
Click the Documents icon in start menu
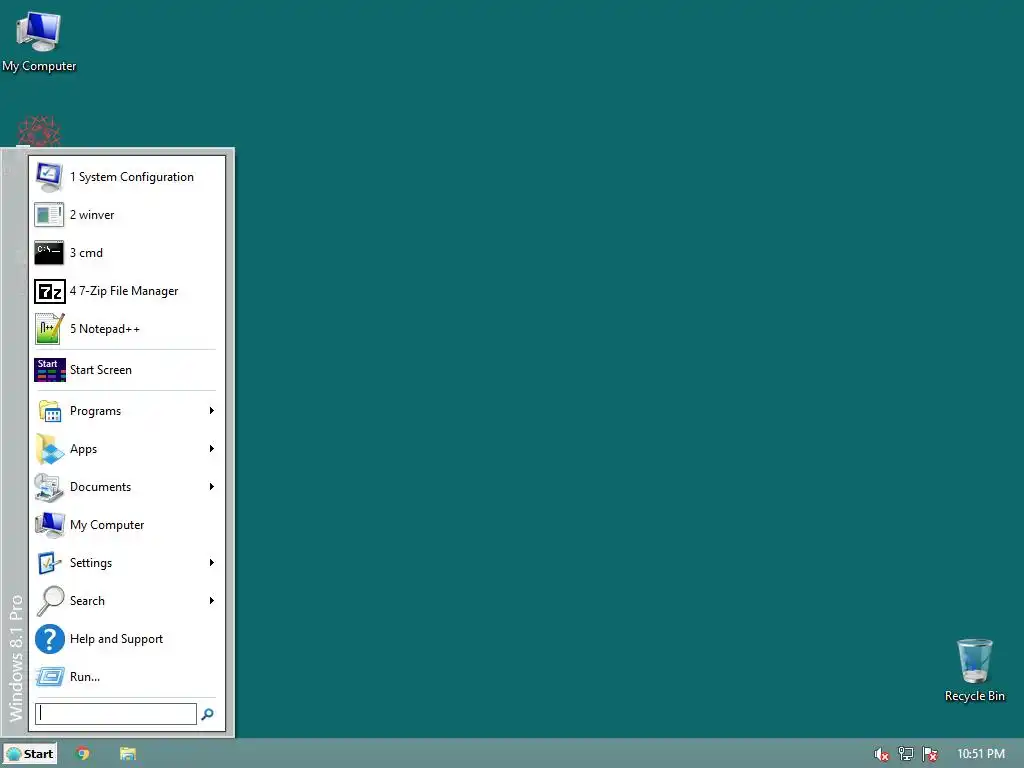[x=49, y=487]
